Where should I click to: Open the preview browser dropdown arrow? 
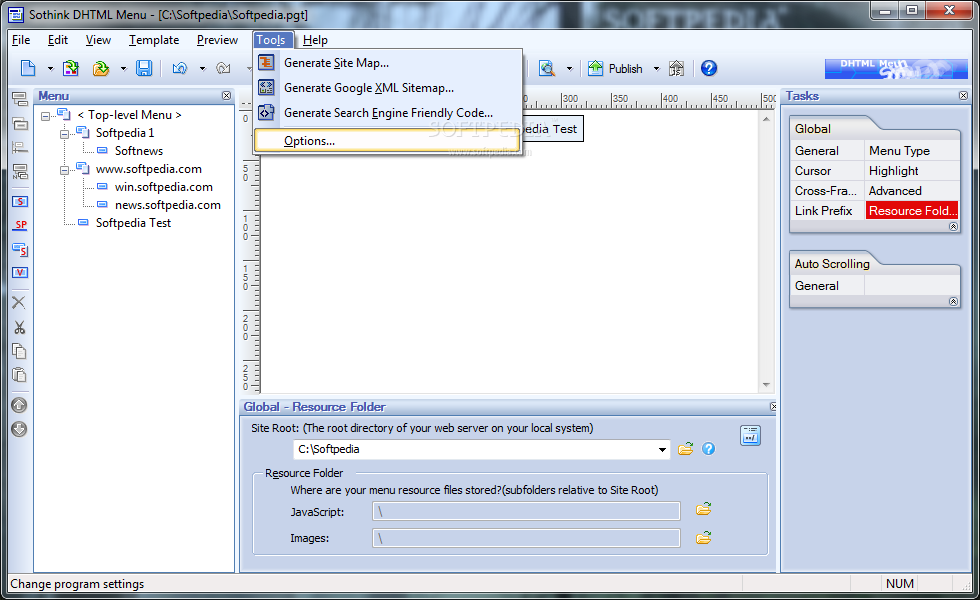tap(569, 69)
